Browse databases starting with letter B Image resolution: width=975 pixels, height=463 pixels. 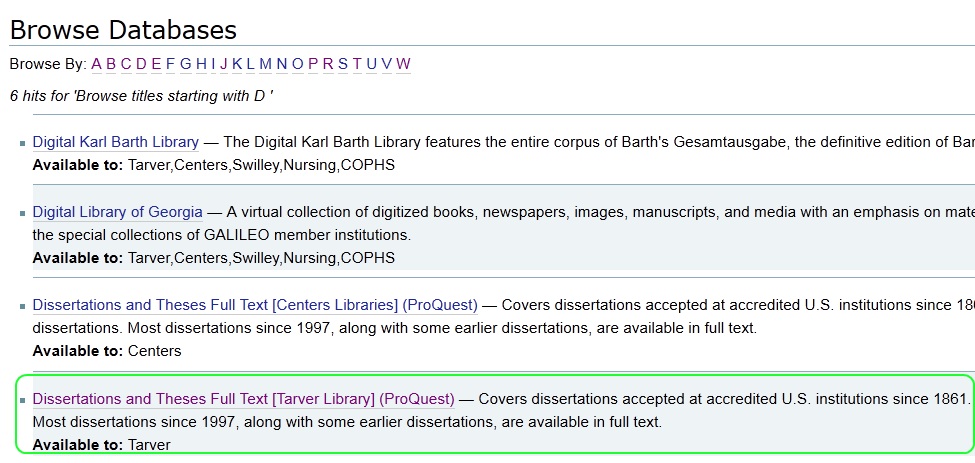coord(111,63)
